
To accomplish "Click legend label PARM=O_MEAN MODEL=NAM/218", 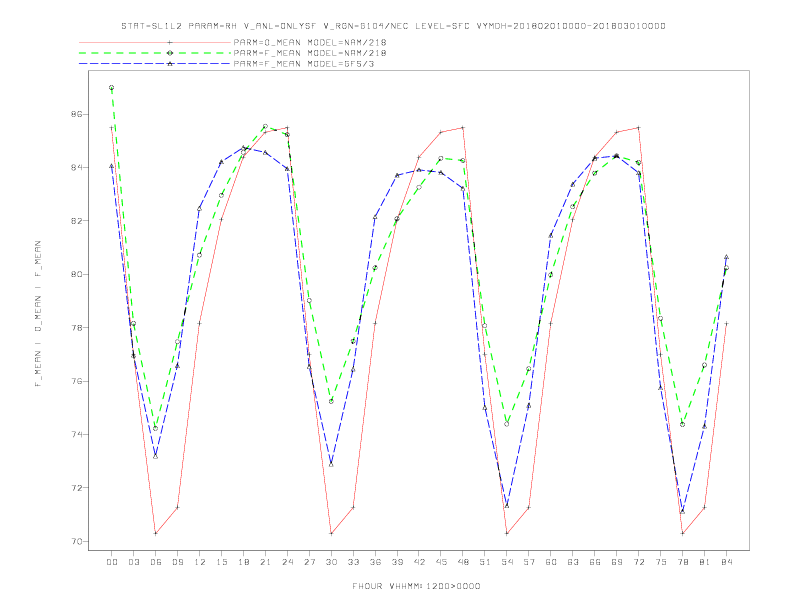I will 310,42.
